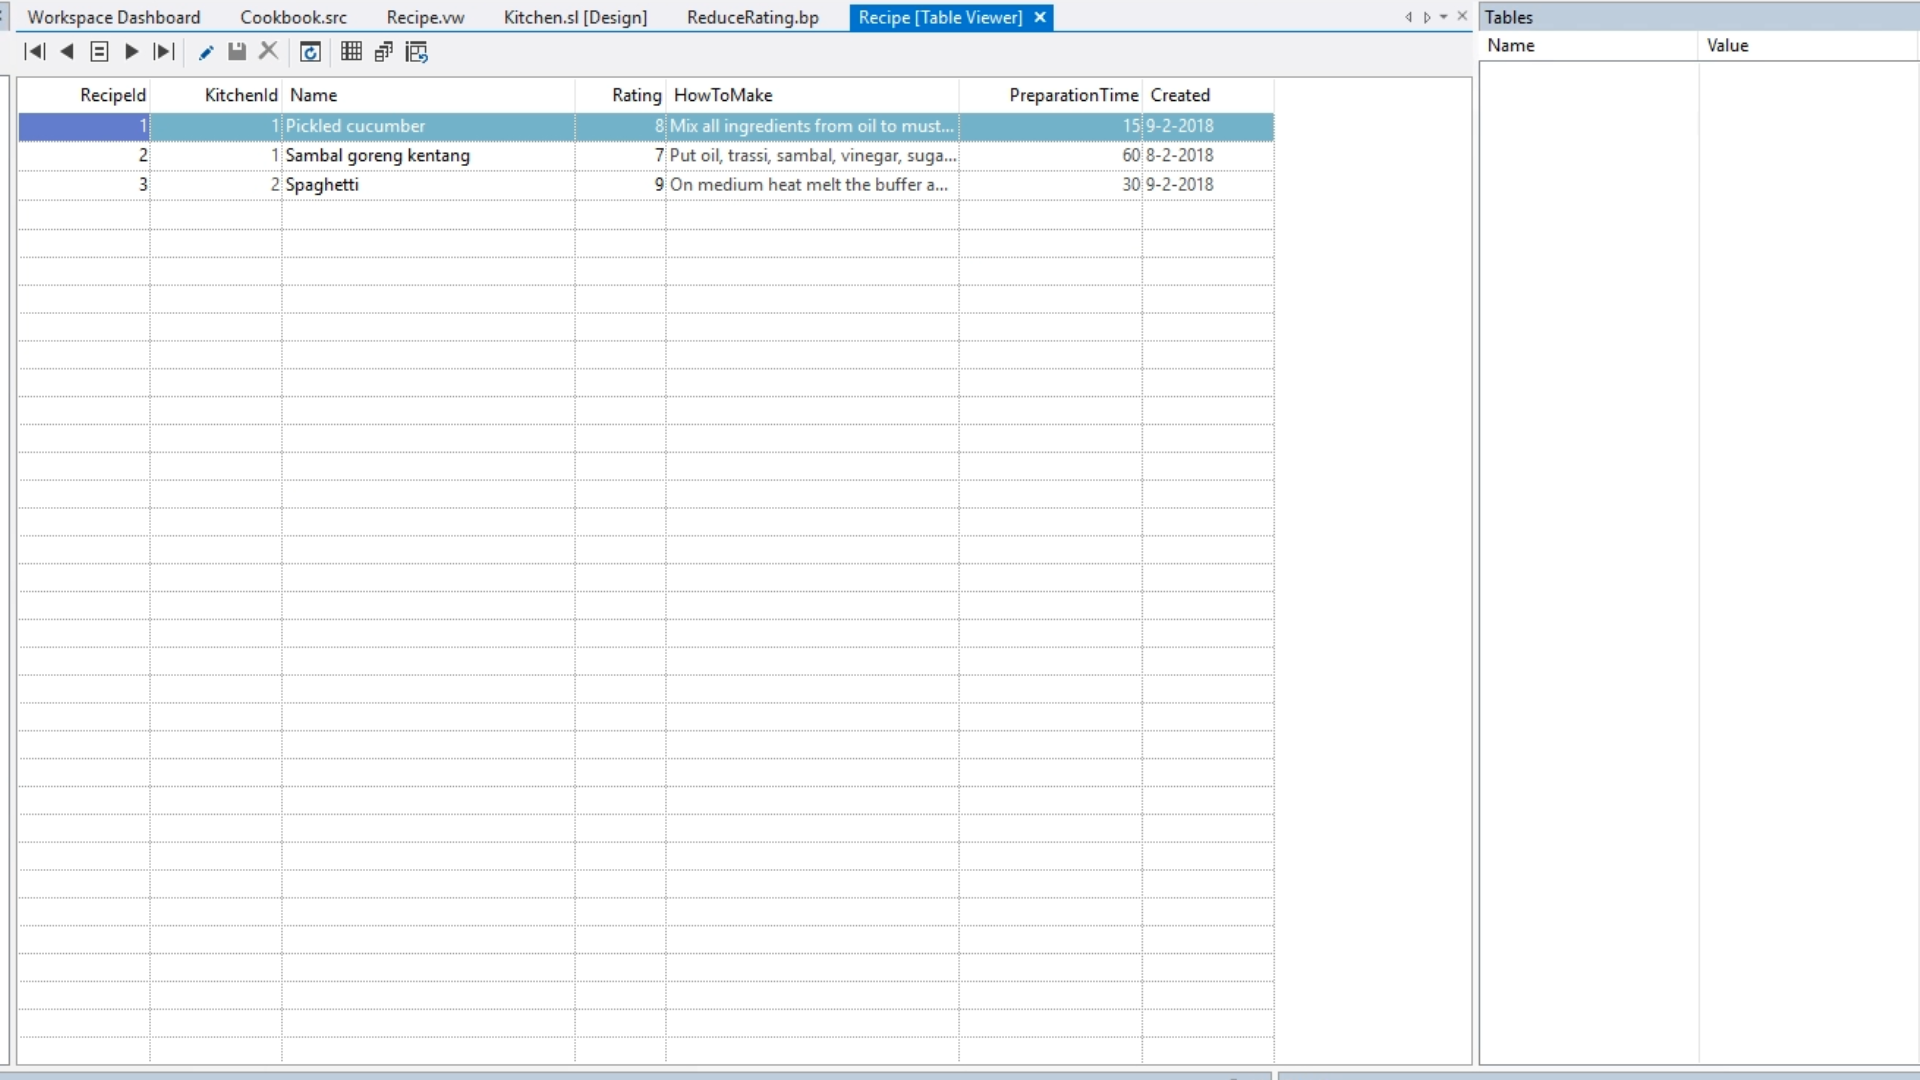Sort by the Rating column header
Viewport: 1920px width, 1080px height.
(x=636, y=95)
